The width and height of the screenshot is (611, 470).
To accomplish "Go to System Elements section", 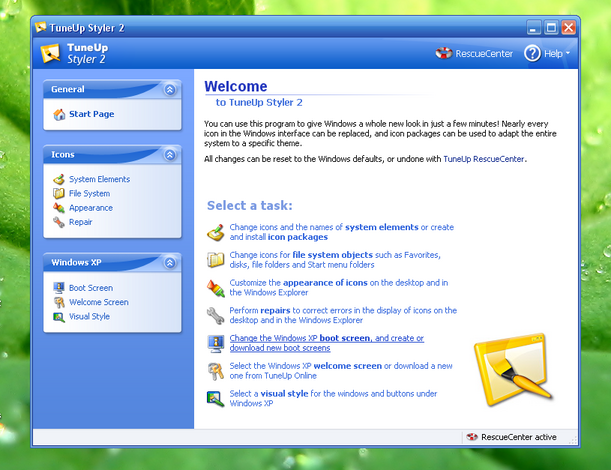I will 99,179.
